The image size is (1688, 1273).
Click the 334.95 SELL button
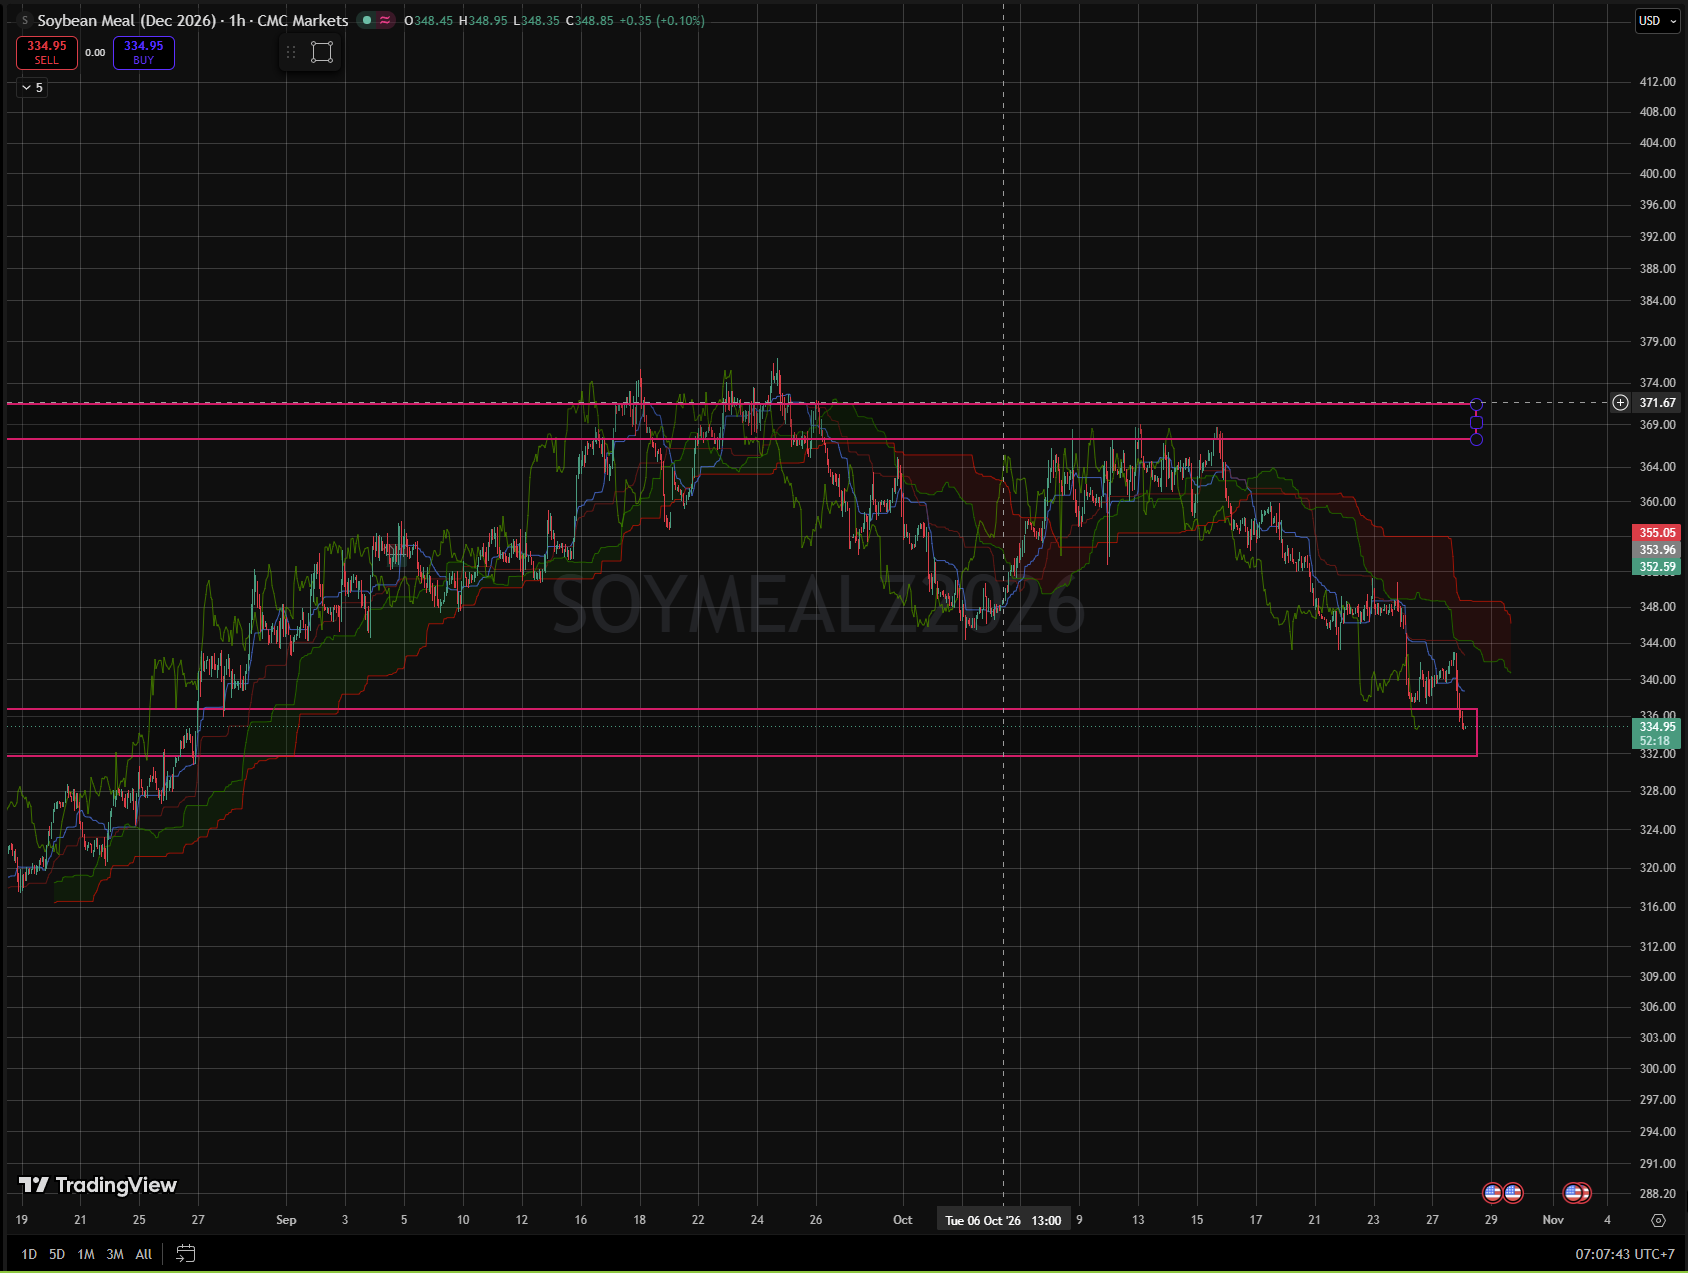(47, 53)
